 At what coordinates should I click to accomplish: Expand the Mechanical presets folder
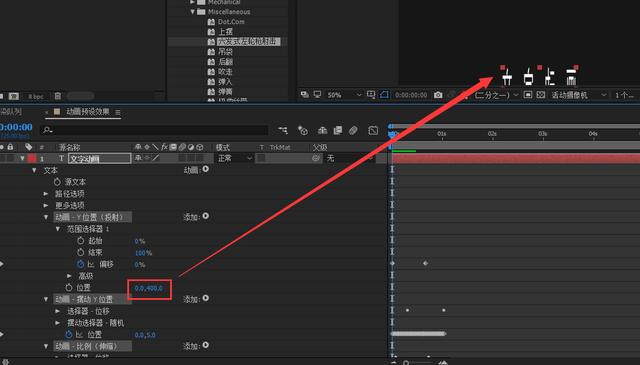pyautogui.click(x=193, y=2)
